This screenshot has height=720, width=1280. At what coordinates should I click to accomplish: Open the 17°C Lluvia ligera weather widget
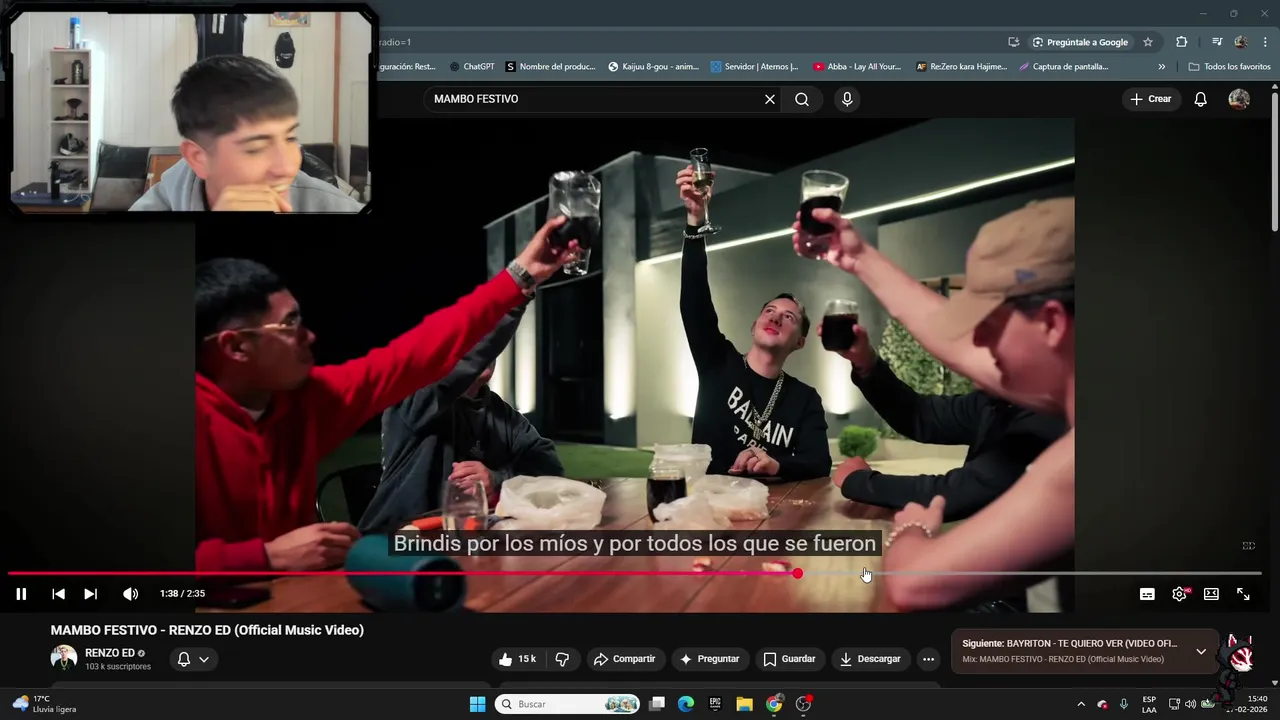pos(44,704)
